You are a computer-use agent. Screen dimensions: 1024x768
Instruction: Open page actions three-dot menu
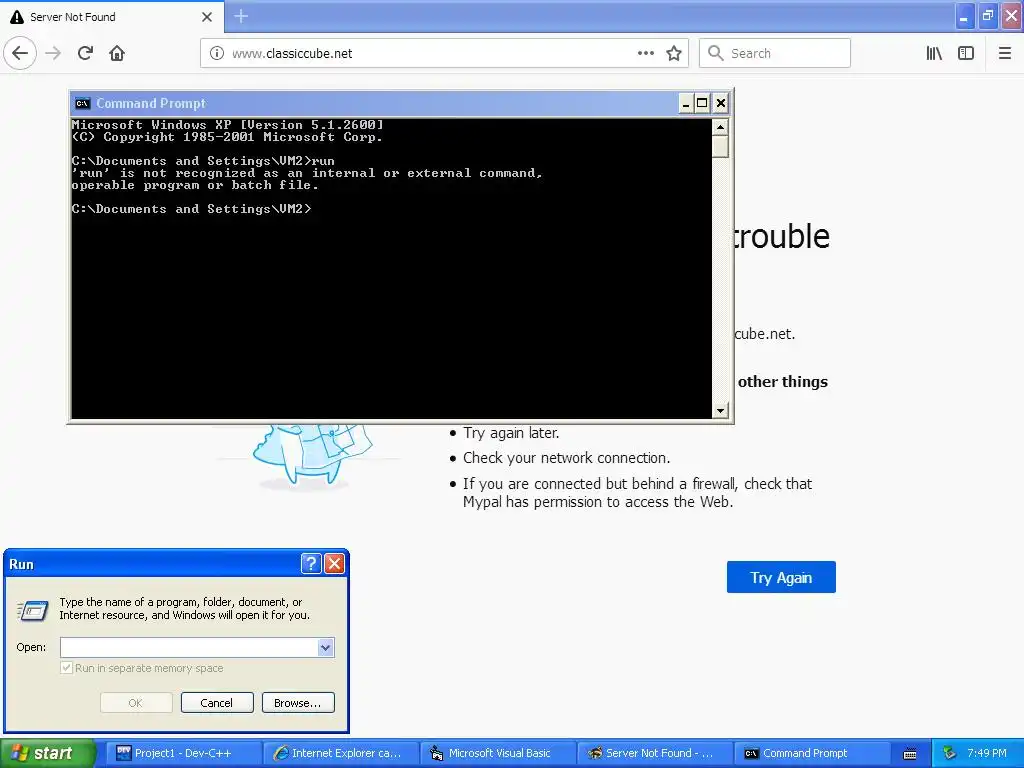click(x=645, y=53)
